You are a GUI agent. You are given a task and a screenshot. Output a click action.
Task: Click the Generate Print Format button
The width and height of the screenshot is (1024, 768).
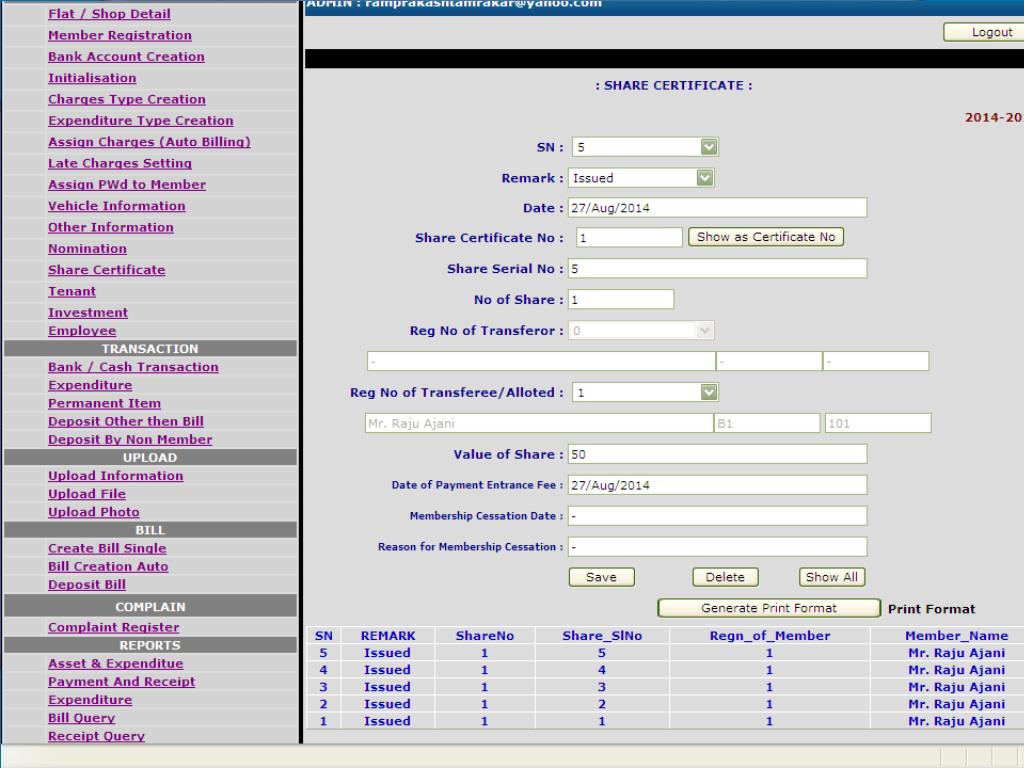point(769,608)
